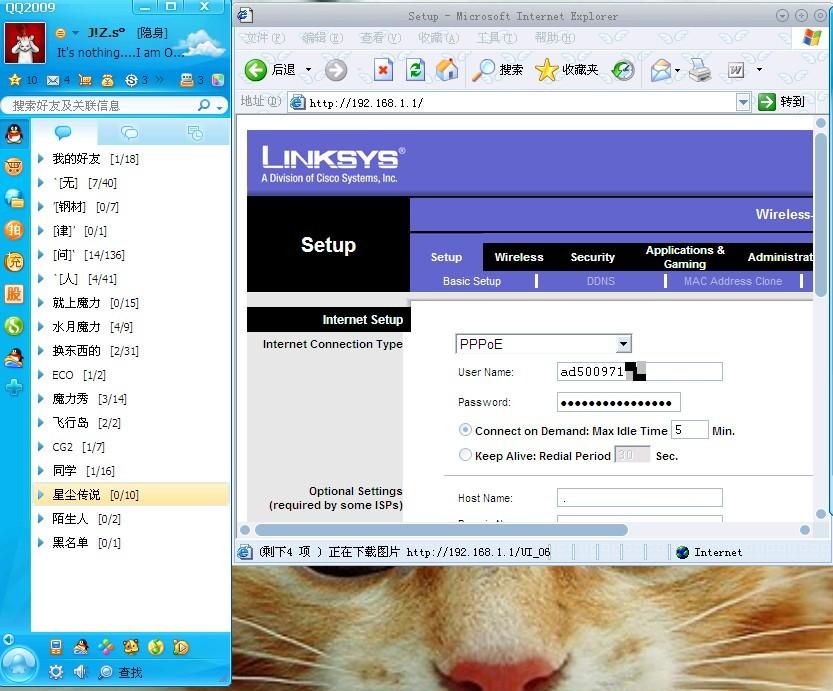Open the DDNS sub-tab
Screen dimensions: 833x691
[x=601, y=281]
